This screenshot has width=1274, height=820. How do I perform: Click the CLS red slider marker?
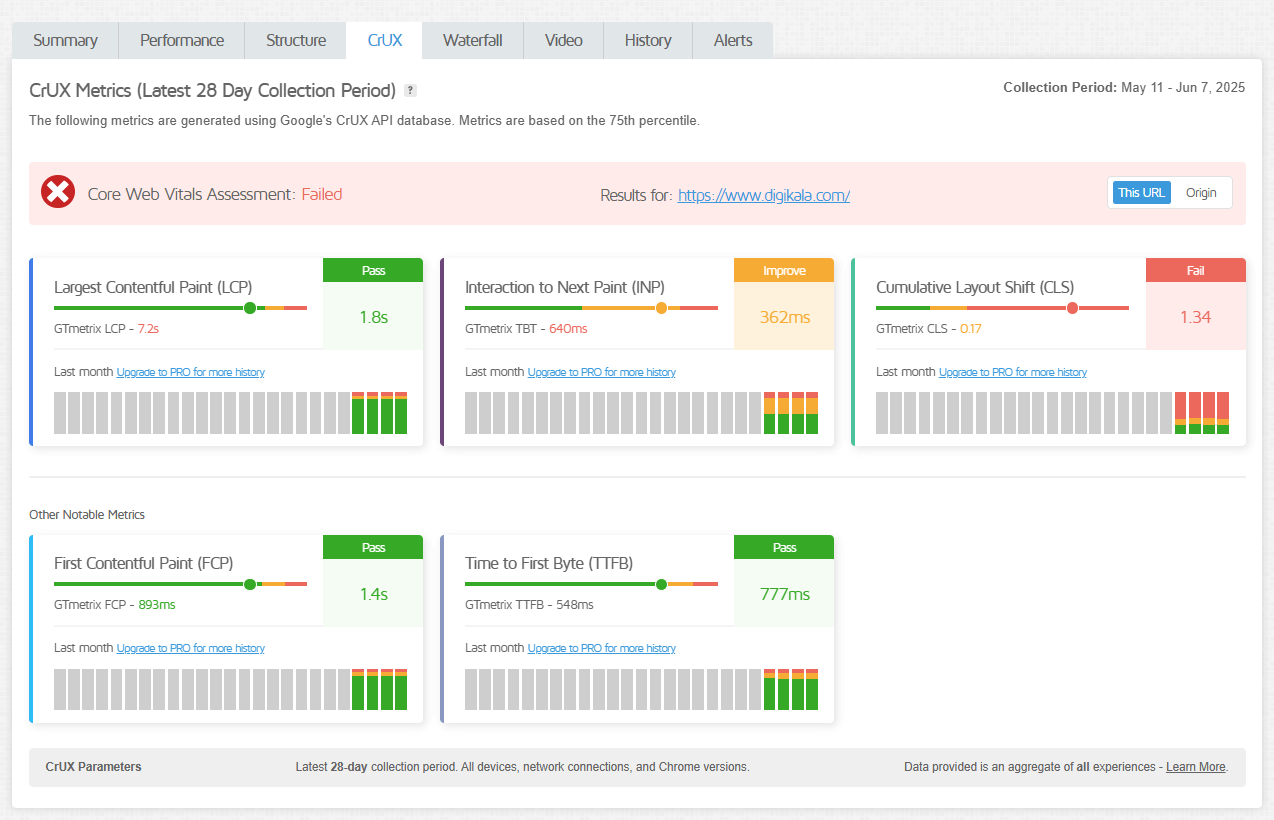(1072, 308)
